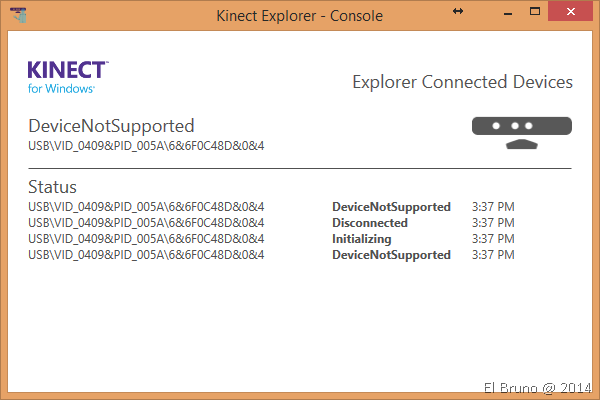Screen dimensions: 600x400
Task: Click the Kinect for Windows logo
Action: [68, 77]
